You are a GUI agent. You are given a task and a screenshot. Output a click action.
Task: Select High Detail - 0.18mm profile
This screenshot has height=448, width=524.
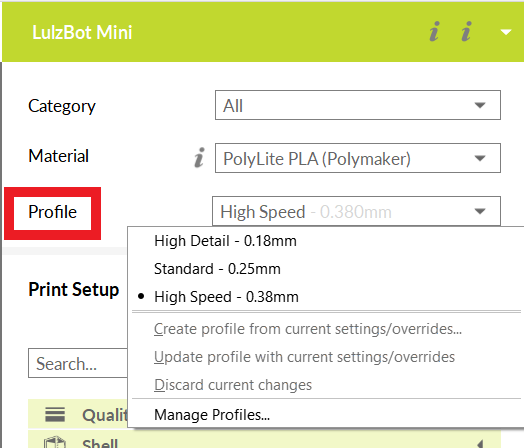[225, 241]
